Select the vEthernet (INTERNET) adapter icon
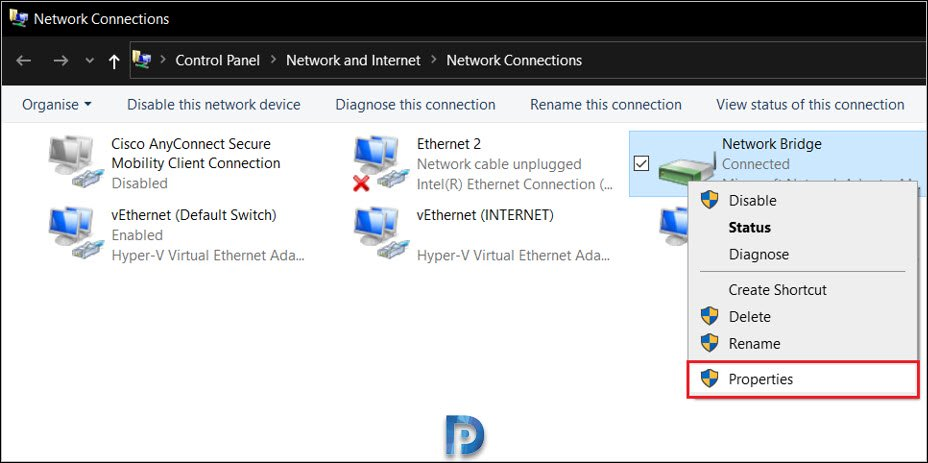This screenshot has width=928, height=463. click(x=378, y=233)
